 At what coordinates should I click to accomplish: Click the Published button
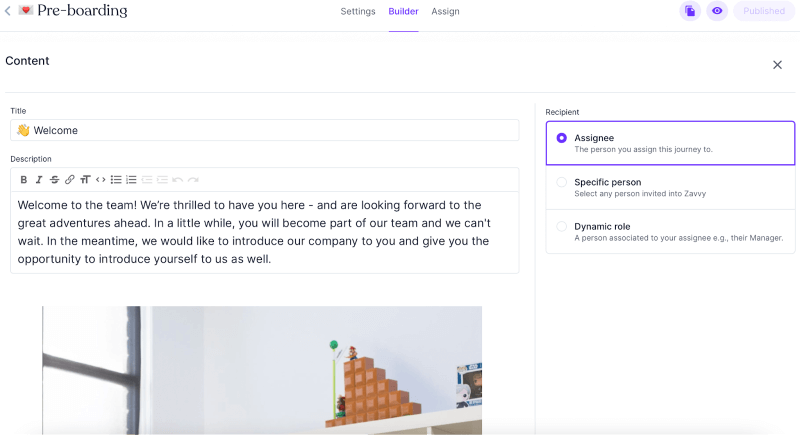764,11
